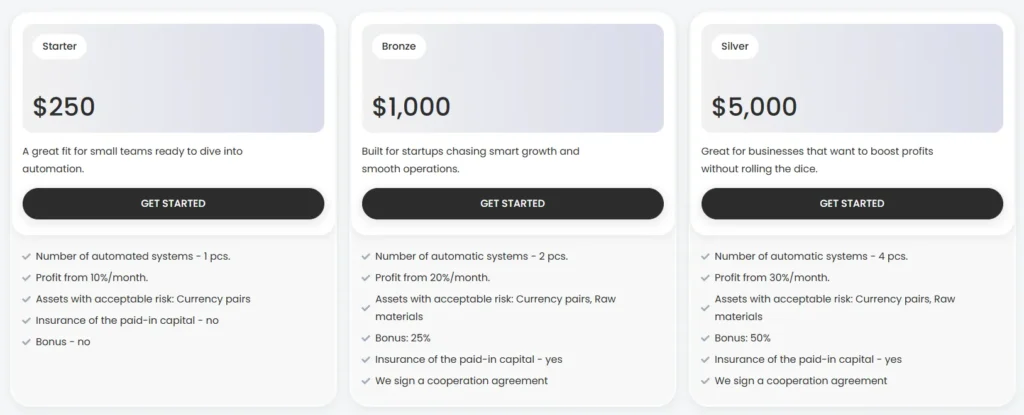The image size is (1024, 415).
Task: Click the checkmark by Silver 'Profit from 30%/month'
Action: [x=706, y=278]
